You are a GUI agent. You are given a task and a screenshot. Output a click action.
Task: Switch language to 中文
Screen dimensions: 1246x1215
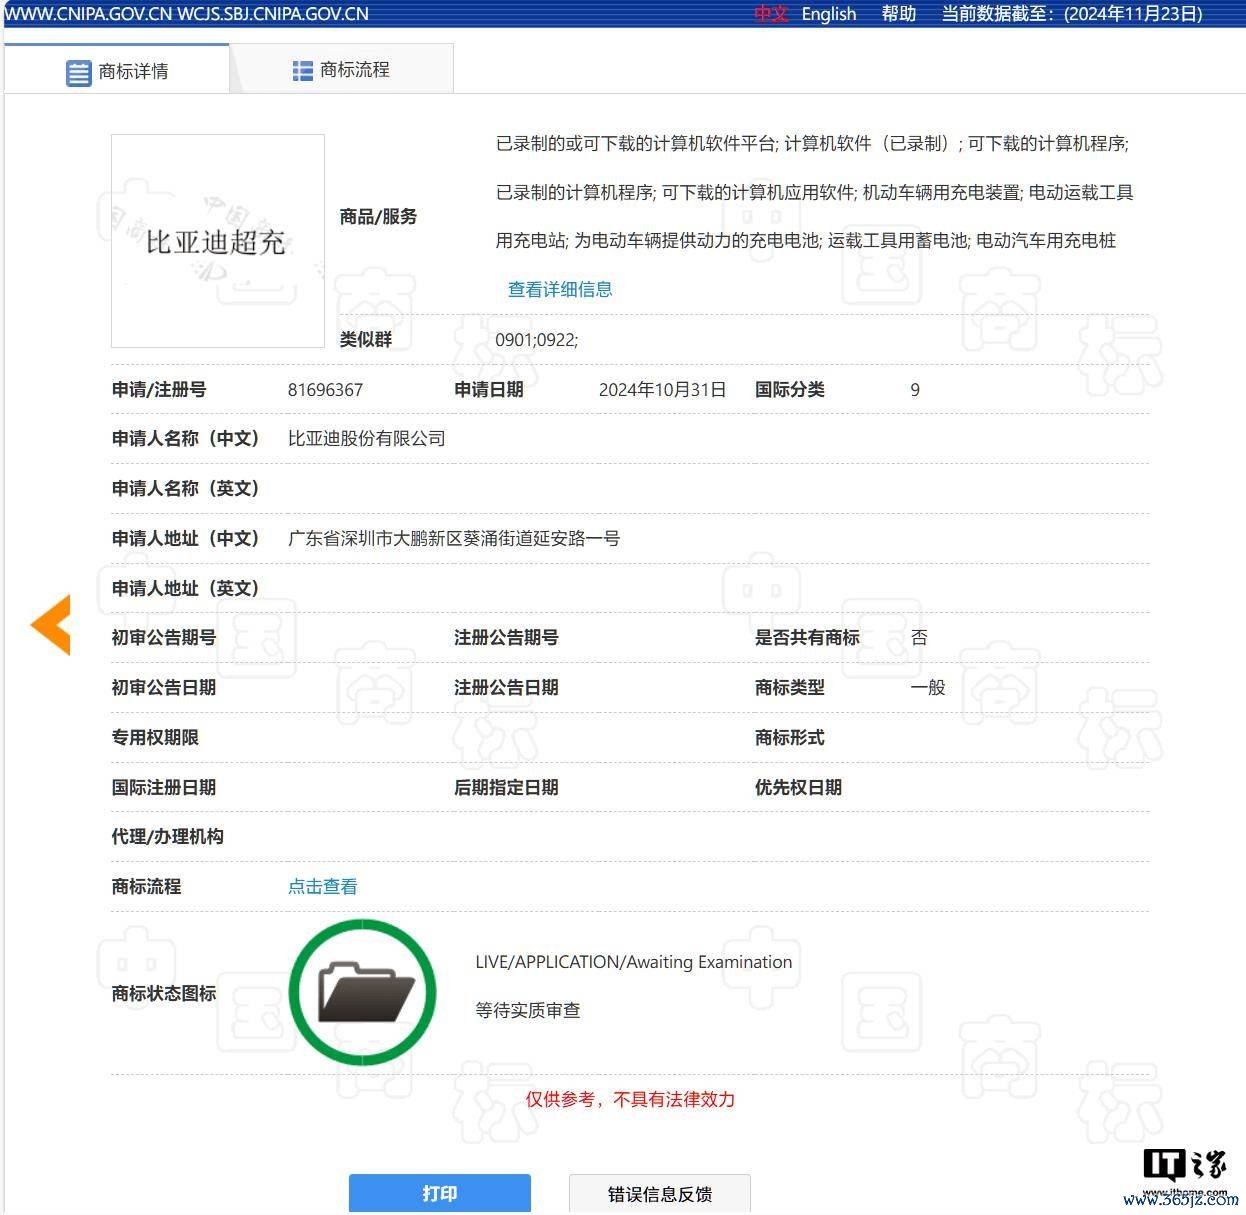(771, 14)
